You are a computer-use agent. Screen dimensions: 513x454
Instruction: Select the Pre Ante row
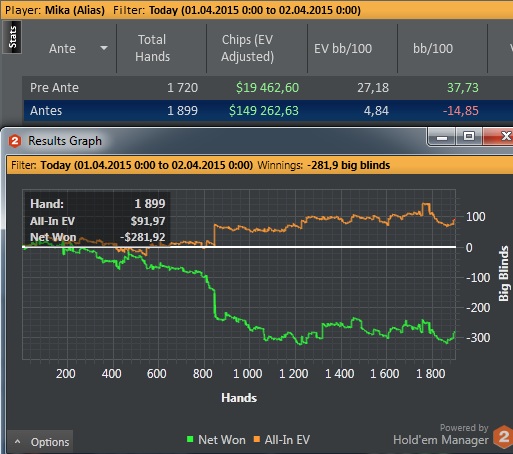(x=268, y=88)
